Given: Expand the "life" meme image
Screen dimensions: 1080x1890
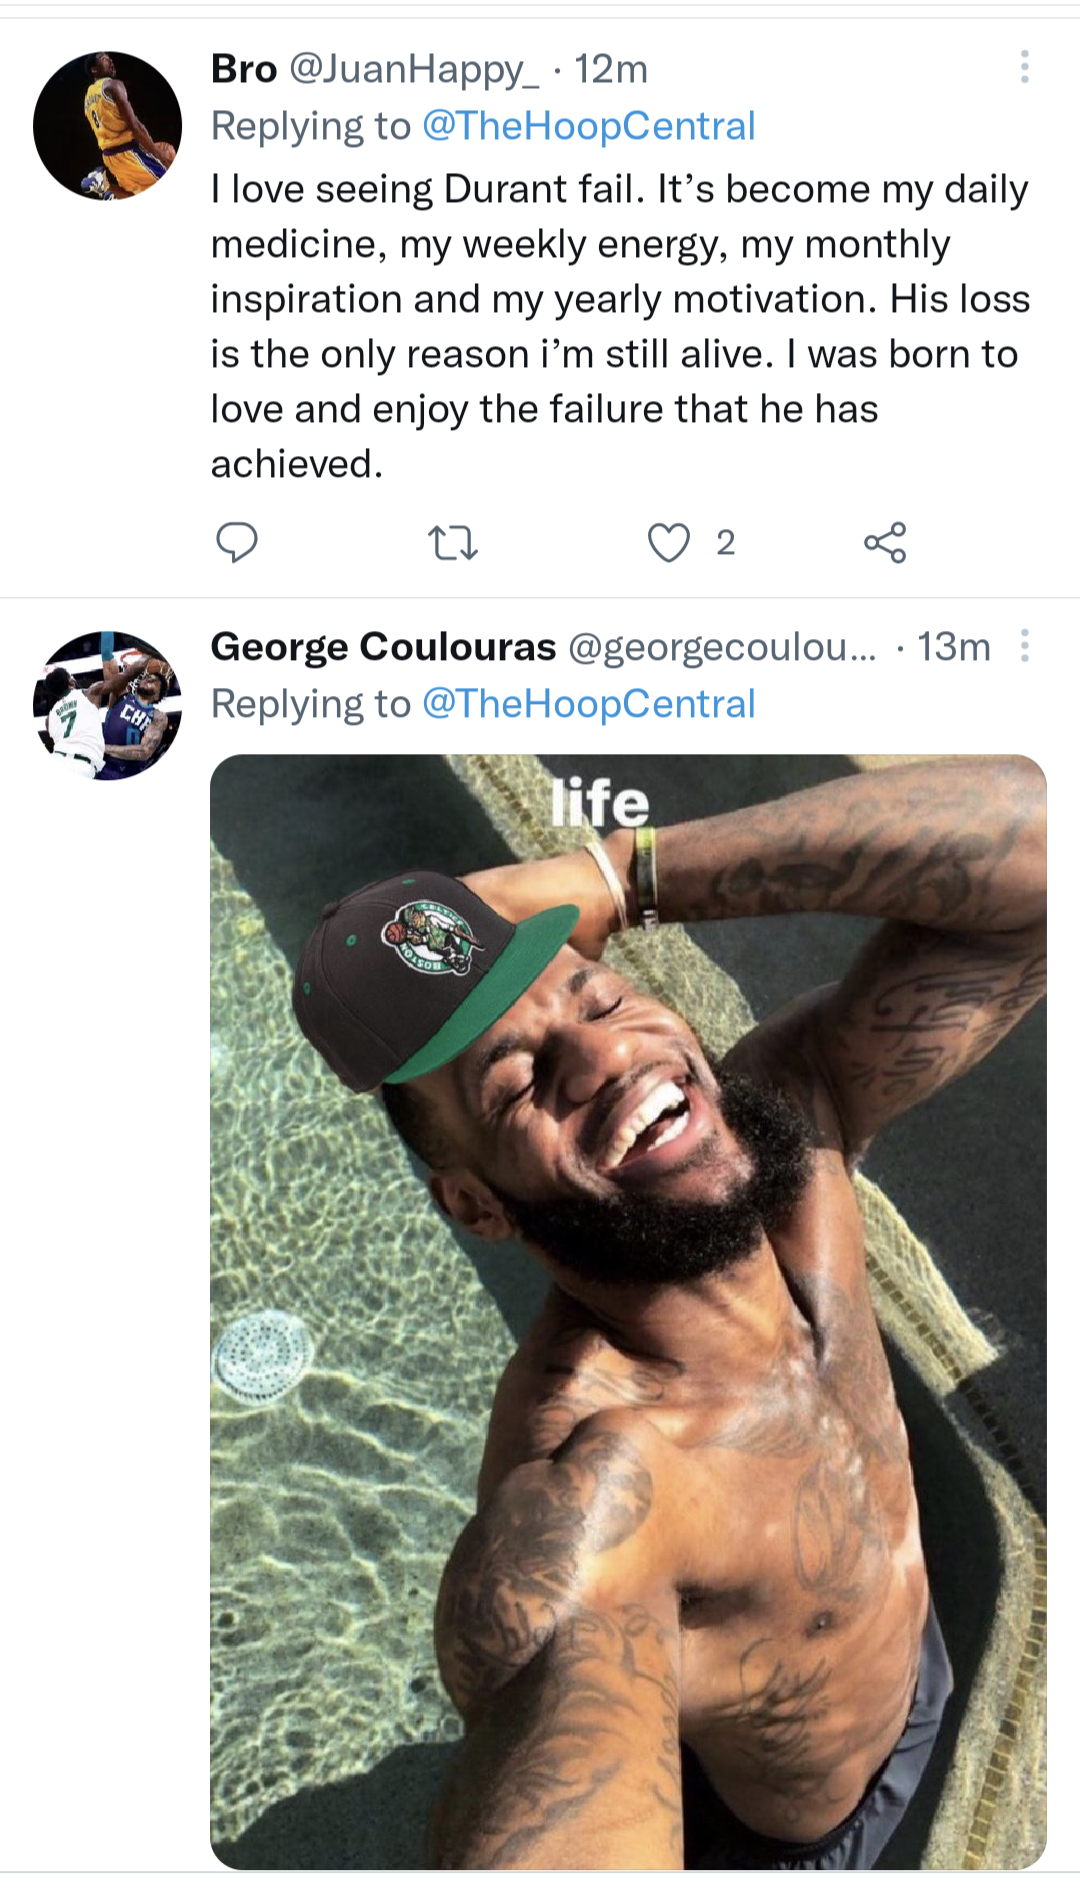Looking at the screenshot, I should pyautogui.click(x=628, y=1310).
